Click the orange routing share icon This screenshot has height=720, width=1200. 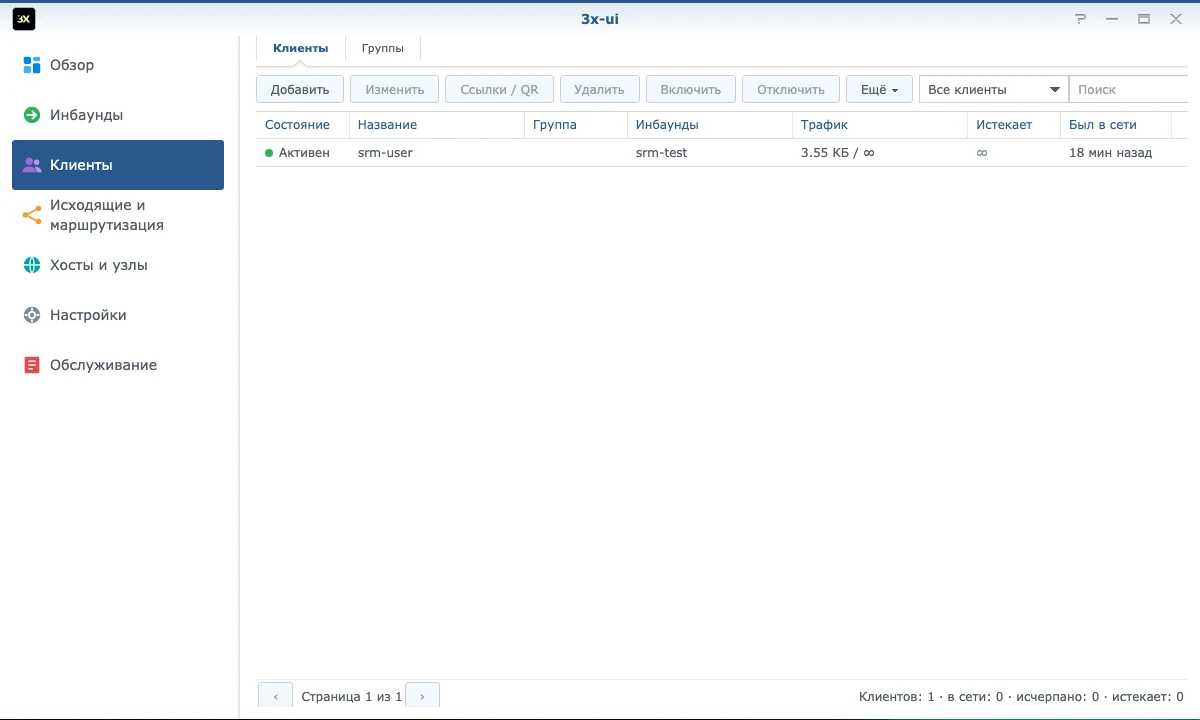coord(32,215)
